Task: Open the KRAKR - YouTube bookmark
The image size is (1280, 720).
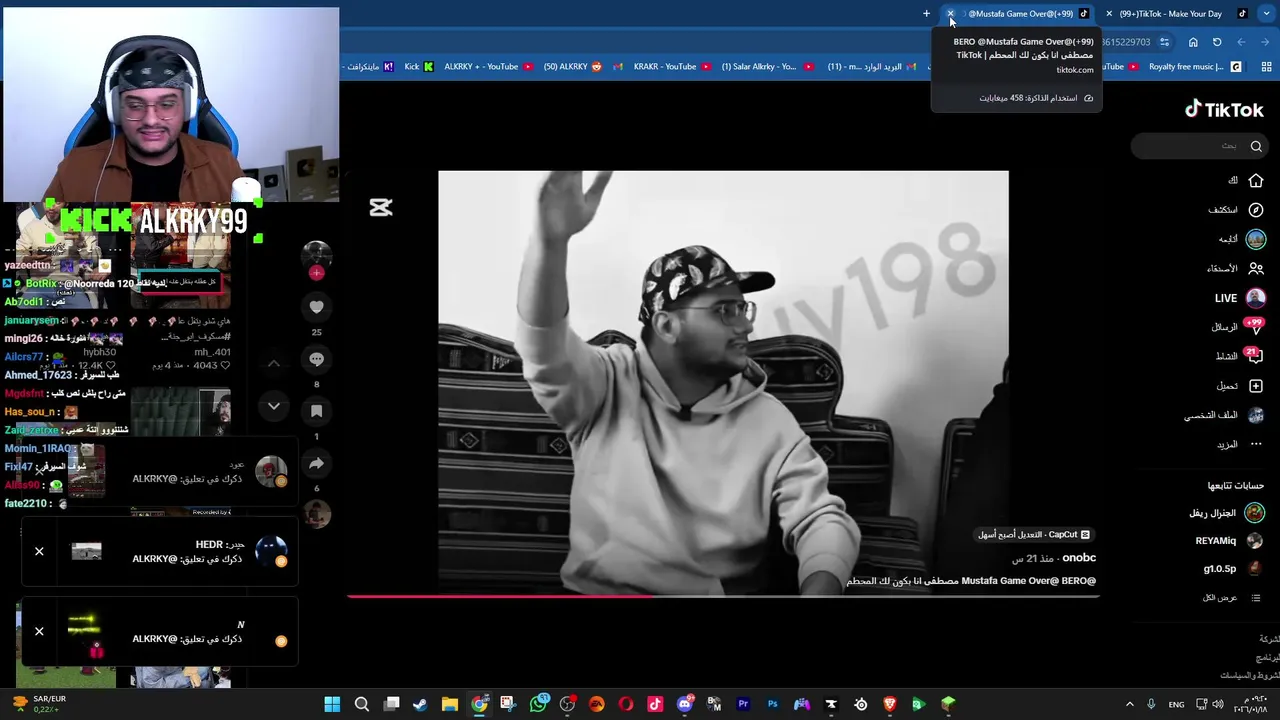Action: pos(671,67)
